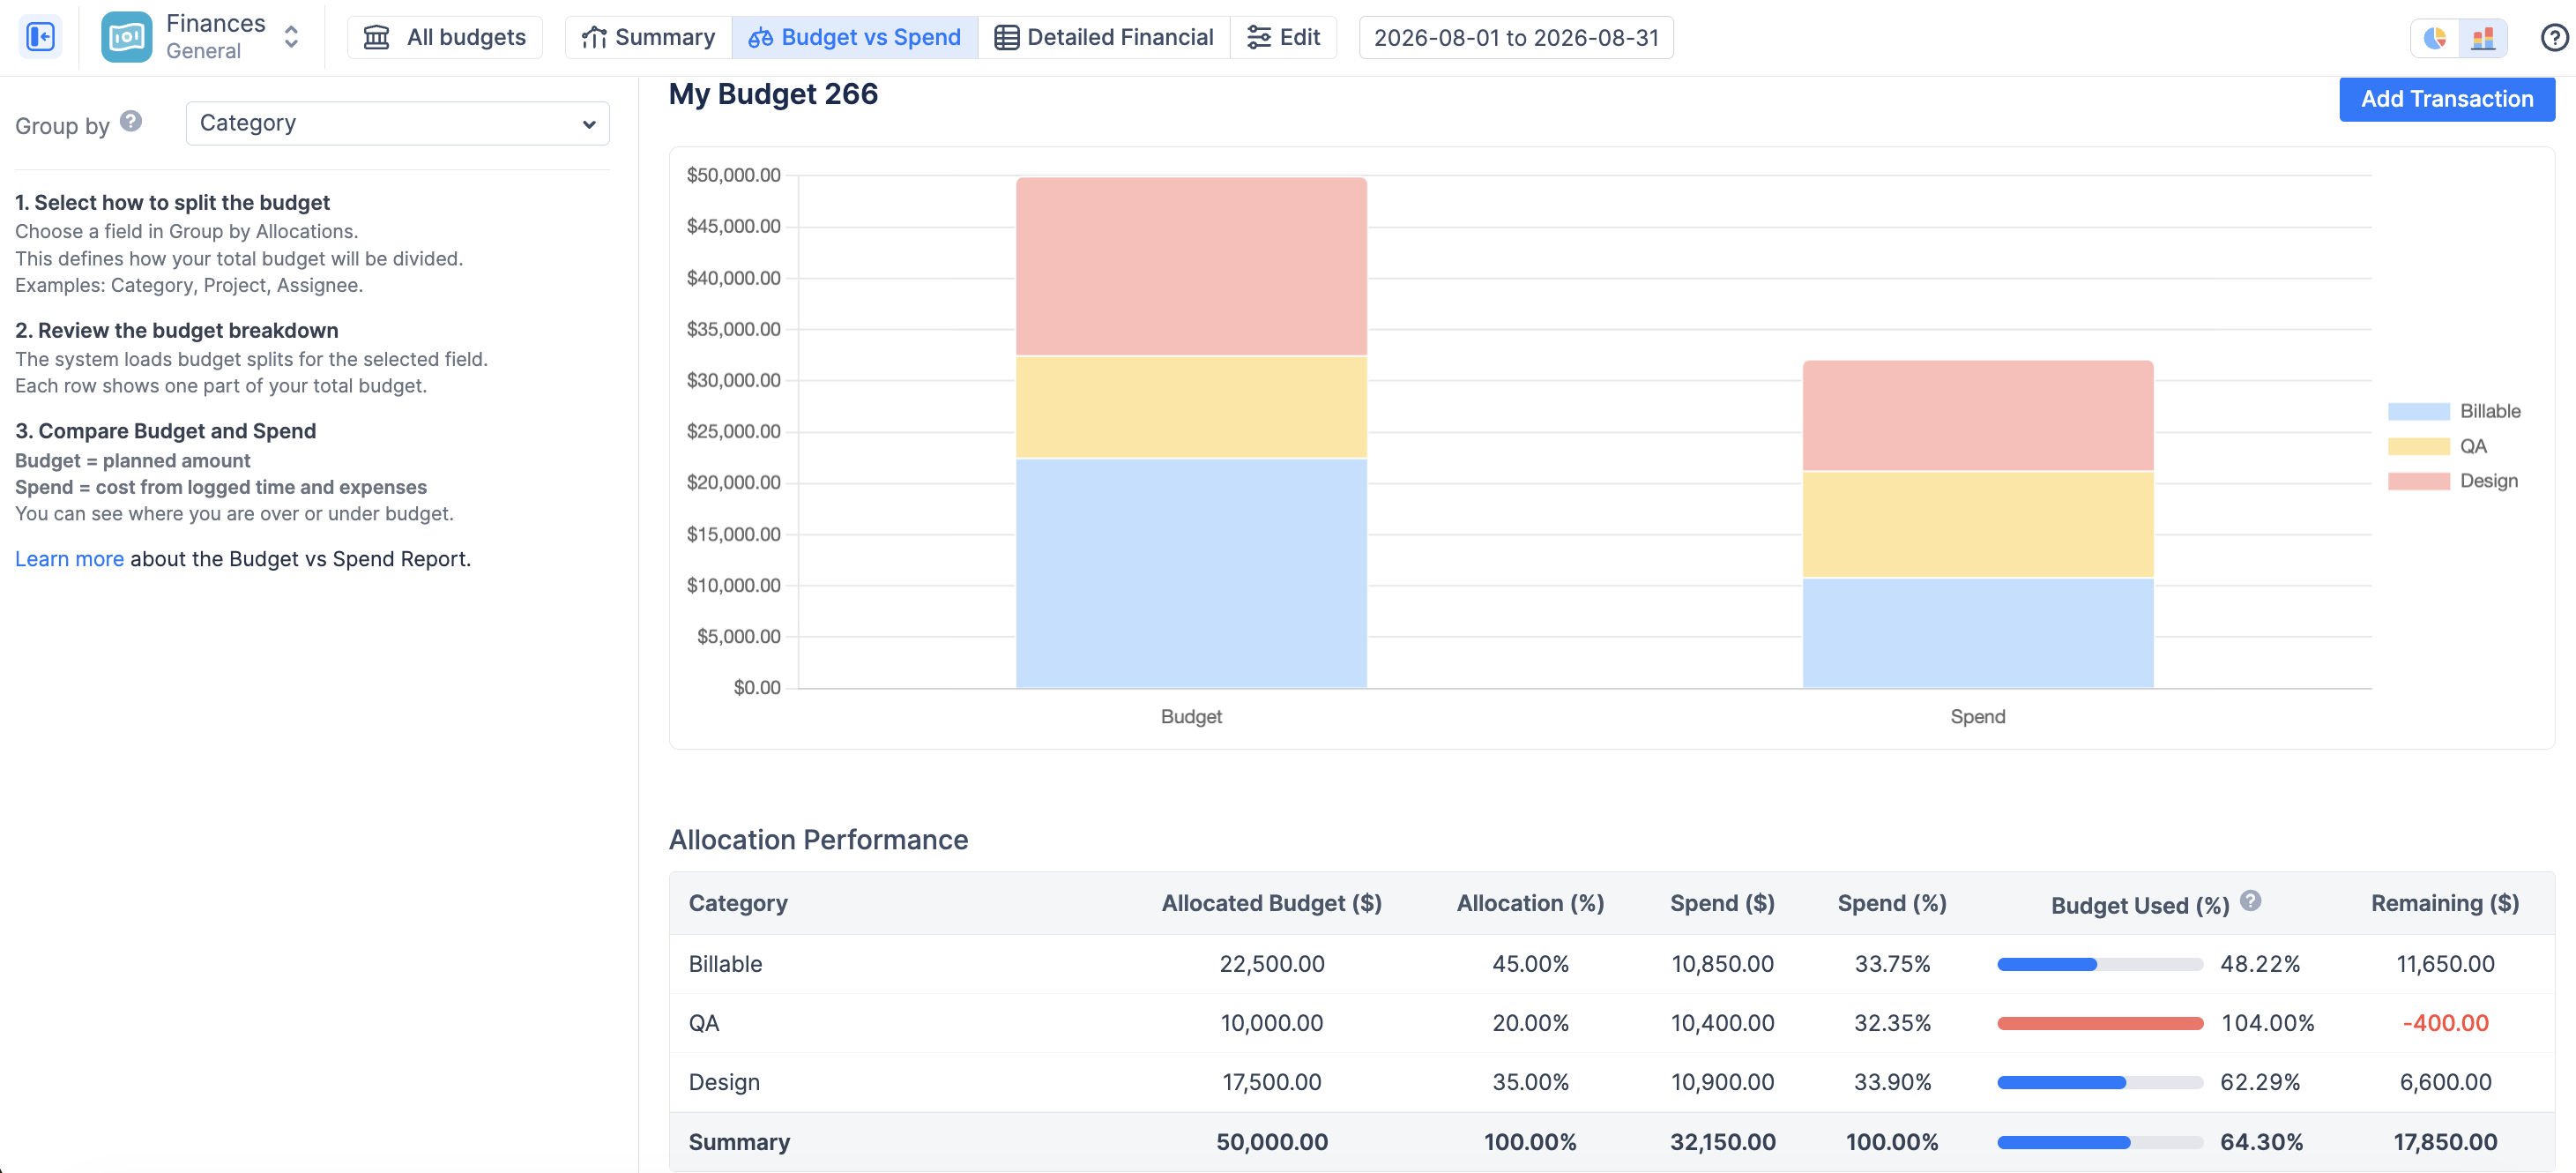The width and height of the screenshot is (2576, 1173).
Task: Switch to the Summary tab
Action: (649, 37)
